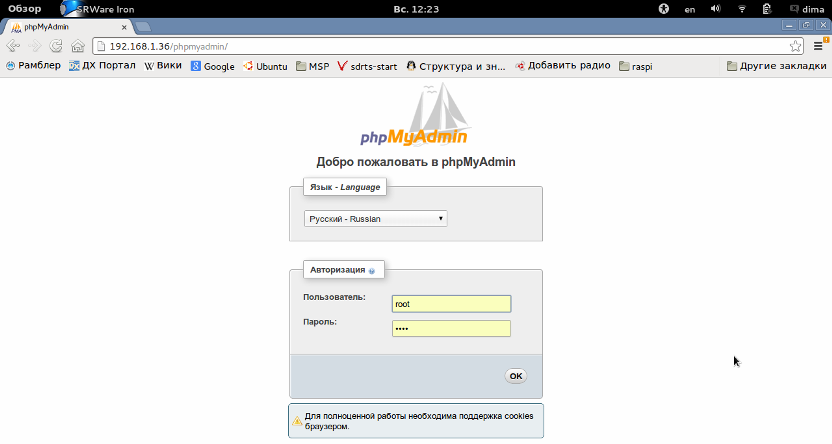Open the volume speaker icon
The width and height of the screenshot is (832, 444).
click(716, 8)
